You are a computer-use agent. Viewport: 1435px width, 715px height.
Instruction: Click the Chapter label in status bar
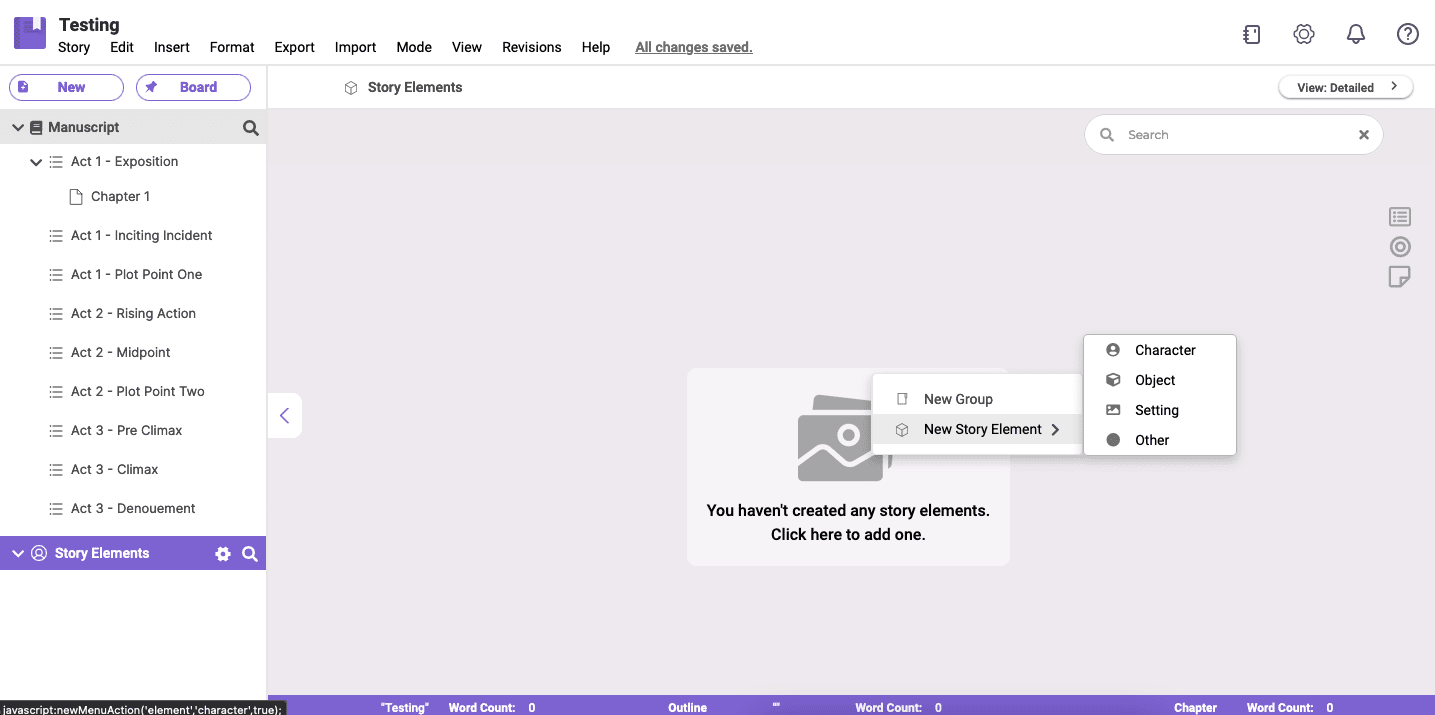(1195, 707)
